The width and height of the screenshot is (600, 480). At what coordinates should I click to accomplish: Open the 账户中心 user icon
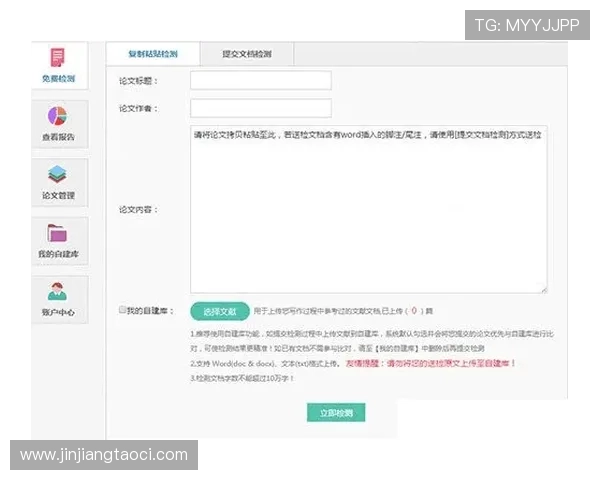coord(57,292)
